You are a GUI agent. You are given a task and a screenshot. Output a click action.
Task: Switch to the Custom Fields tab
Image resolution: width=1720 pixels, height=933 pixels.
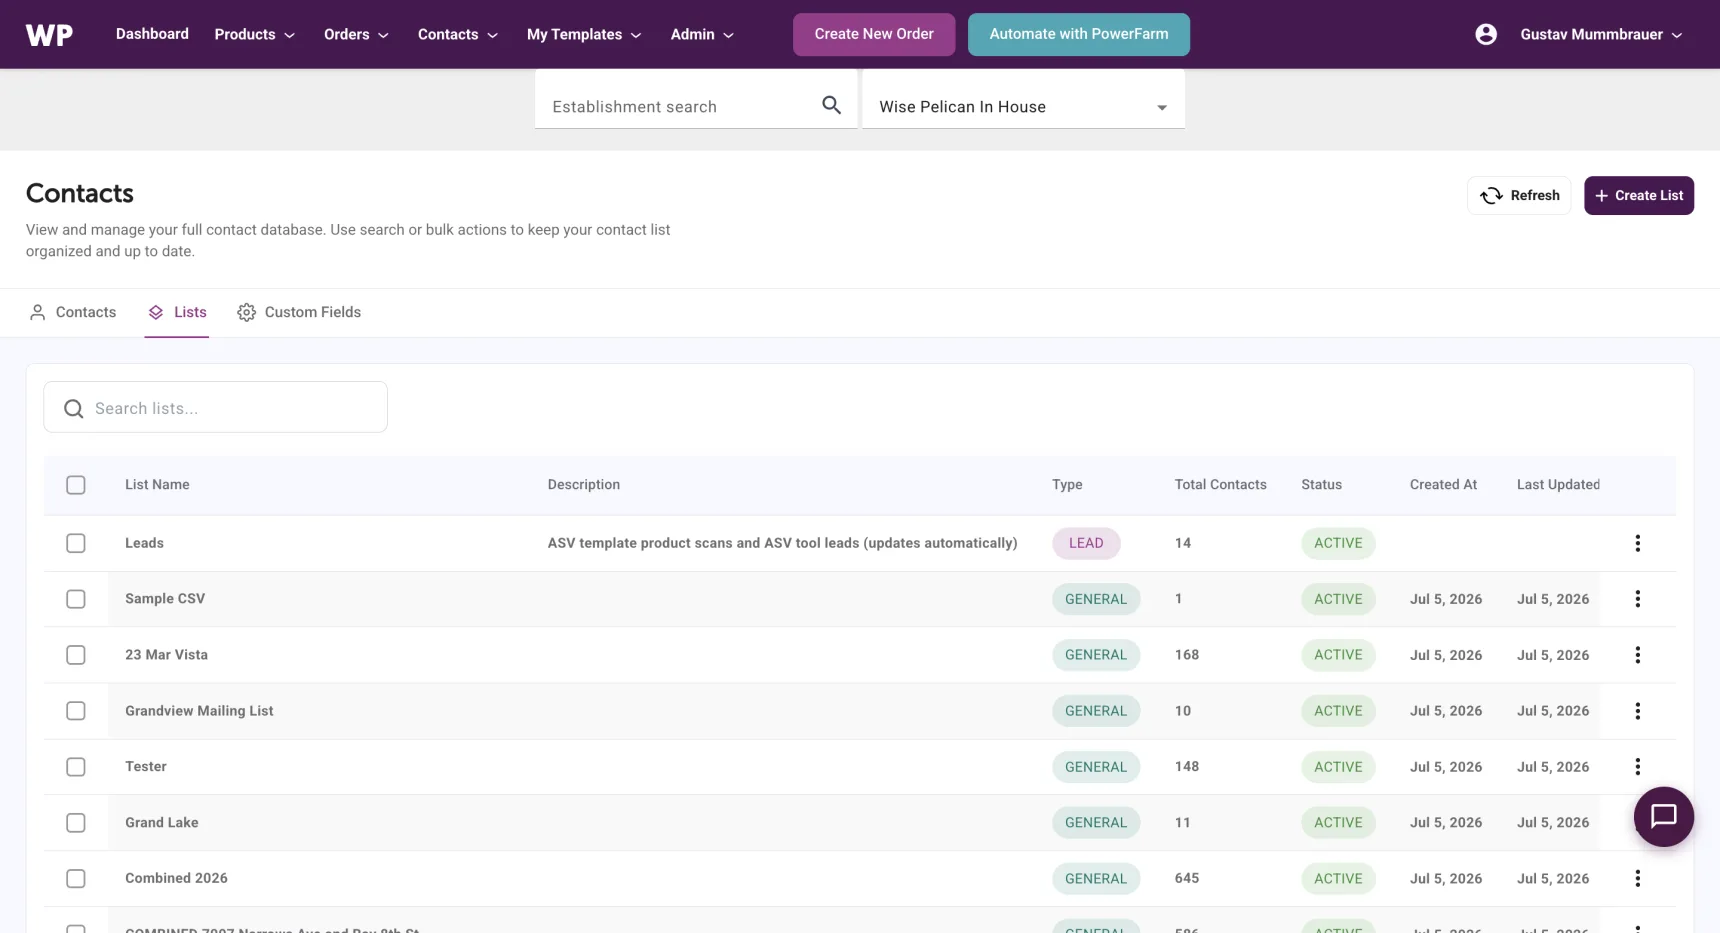299,312
